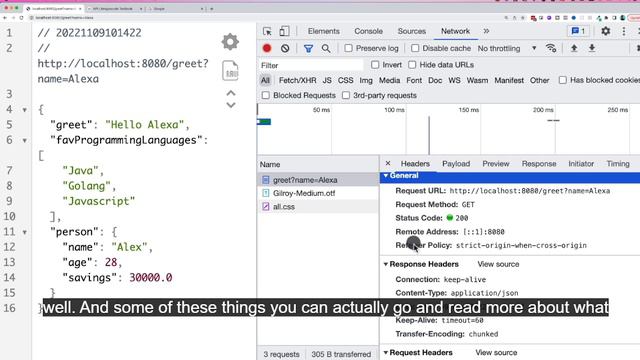The height and width of the screenshot is (360, 640).
Task: Filter requests by Doc type
Action: [435, 80]
